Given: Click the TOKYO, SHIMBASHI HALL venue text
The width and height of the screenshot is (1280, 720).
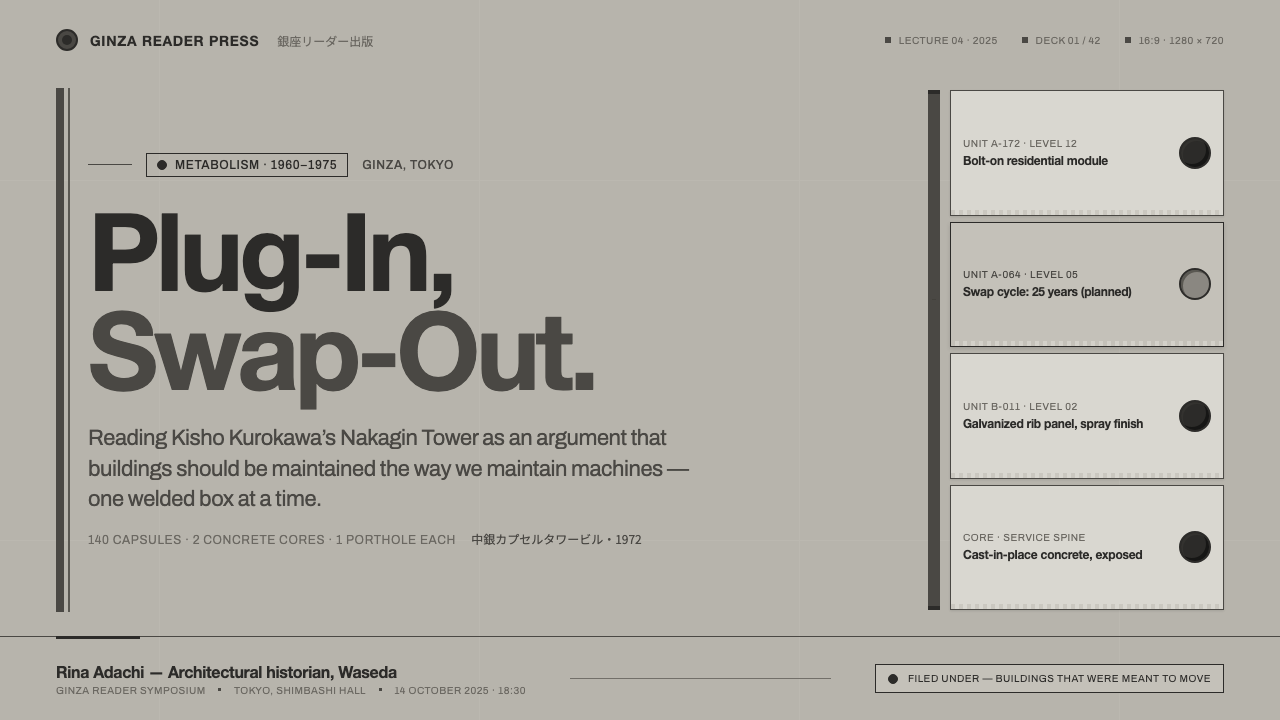Looking at the screenshot, I should click(300, 691).
